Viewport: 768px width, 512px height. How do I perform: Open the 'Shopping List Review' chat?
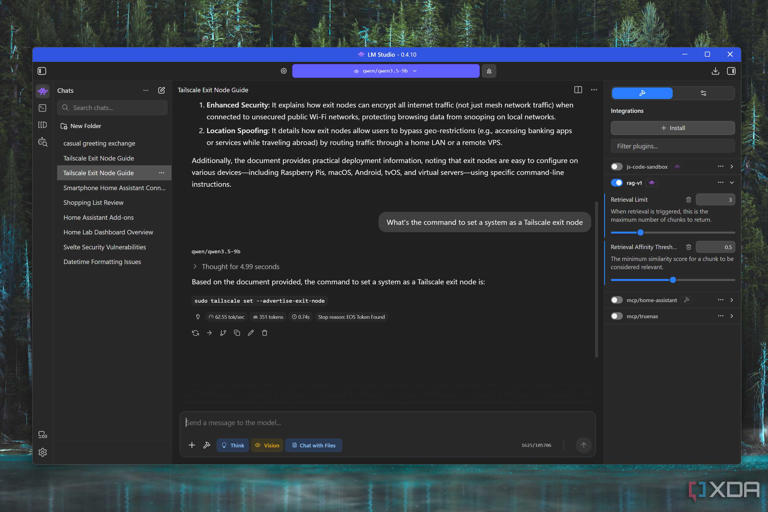[x=94, y=202]
